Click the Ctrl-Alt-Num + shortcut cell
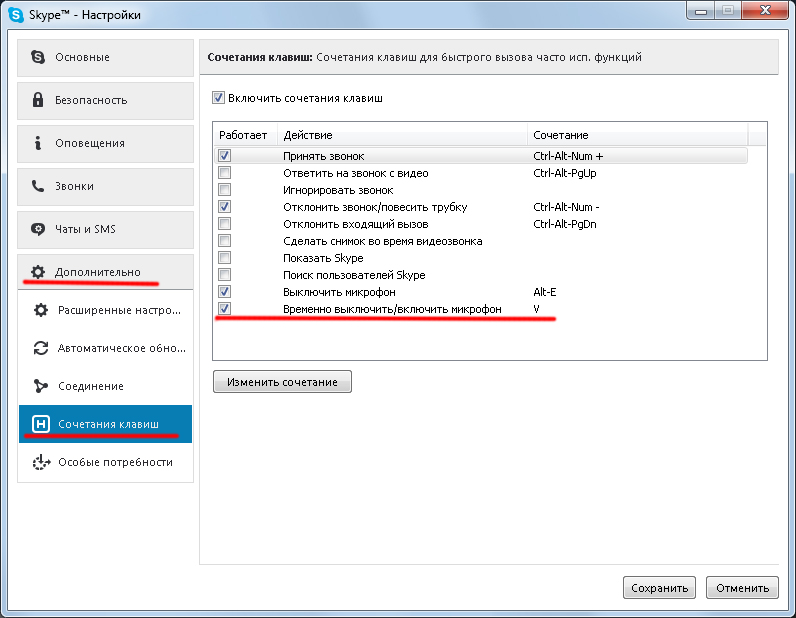This screenshot has width=796, height=618. (568, 156)
